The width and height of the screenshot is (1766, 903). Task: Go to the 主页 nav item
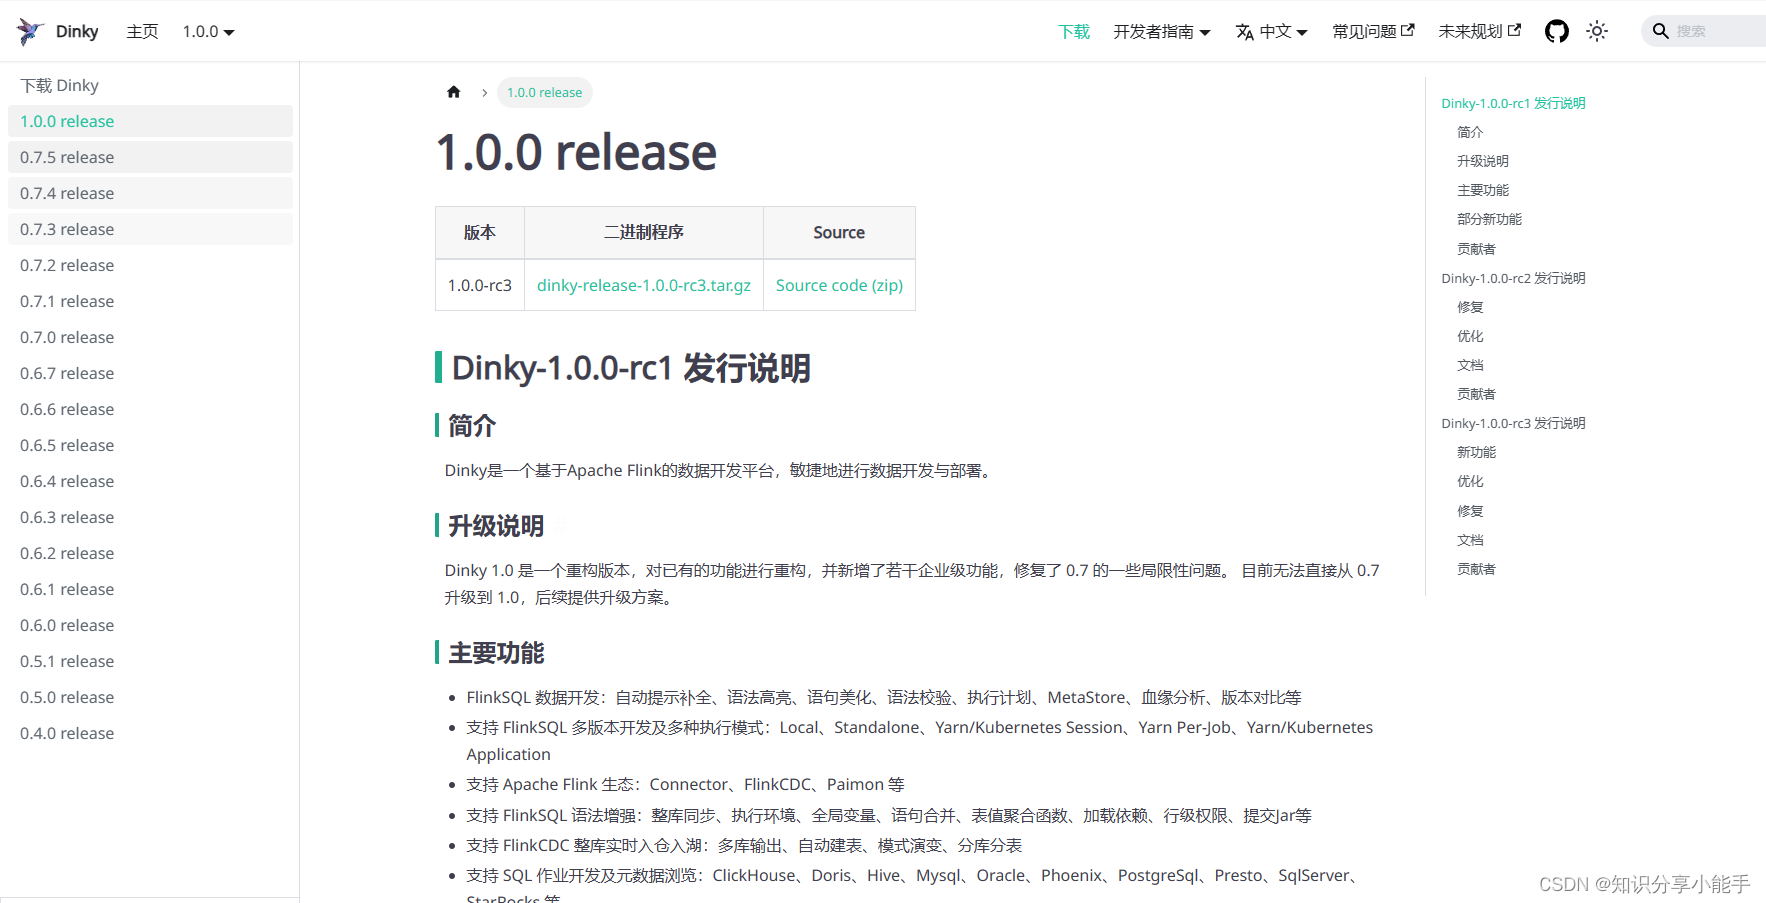pyautogui.click(x=142, y=31)
